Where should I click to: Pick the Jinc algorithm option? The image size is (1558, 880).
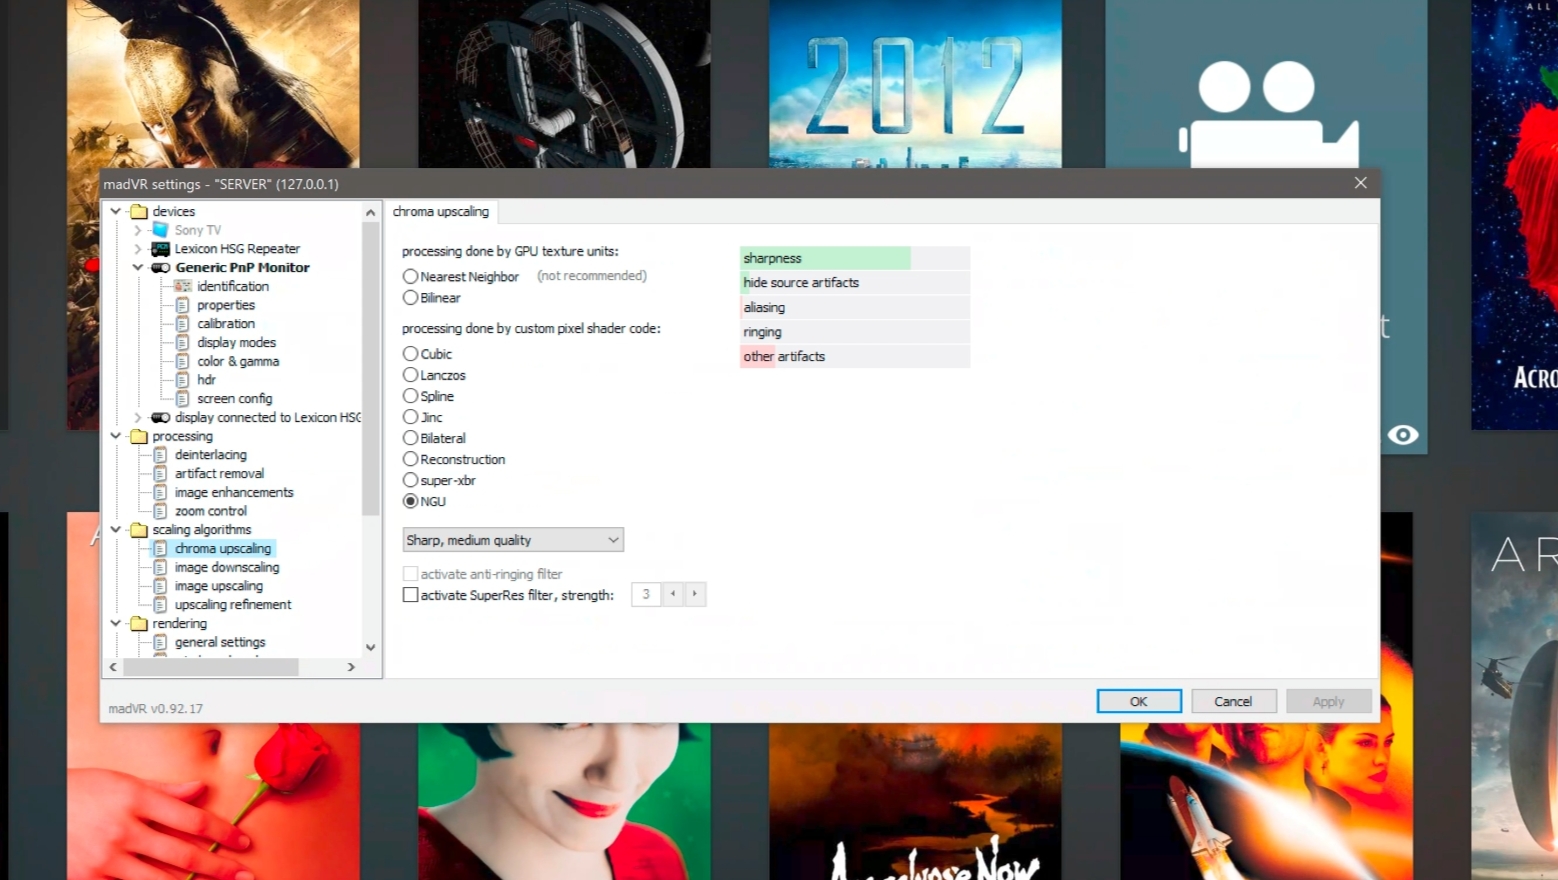410,417
